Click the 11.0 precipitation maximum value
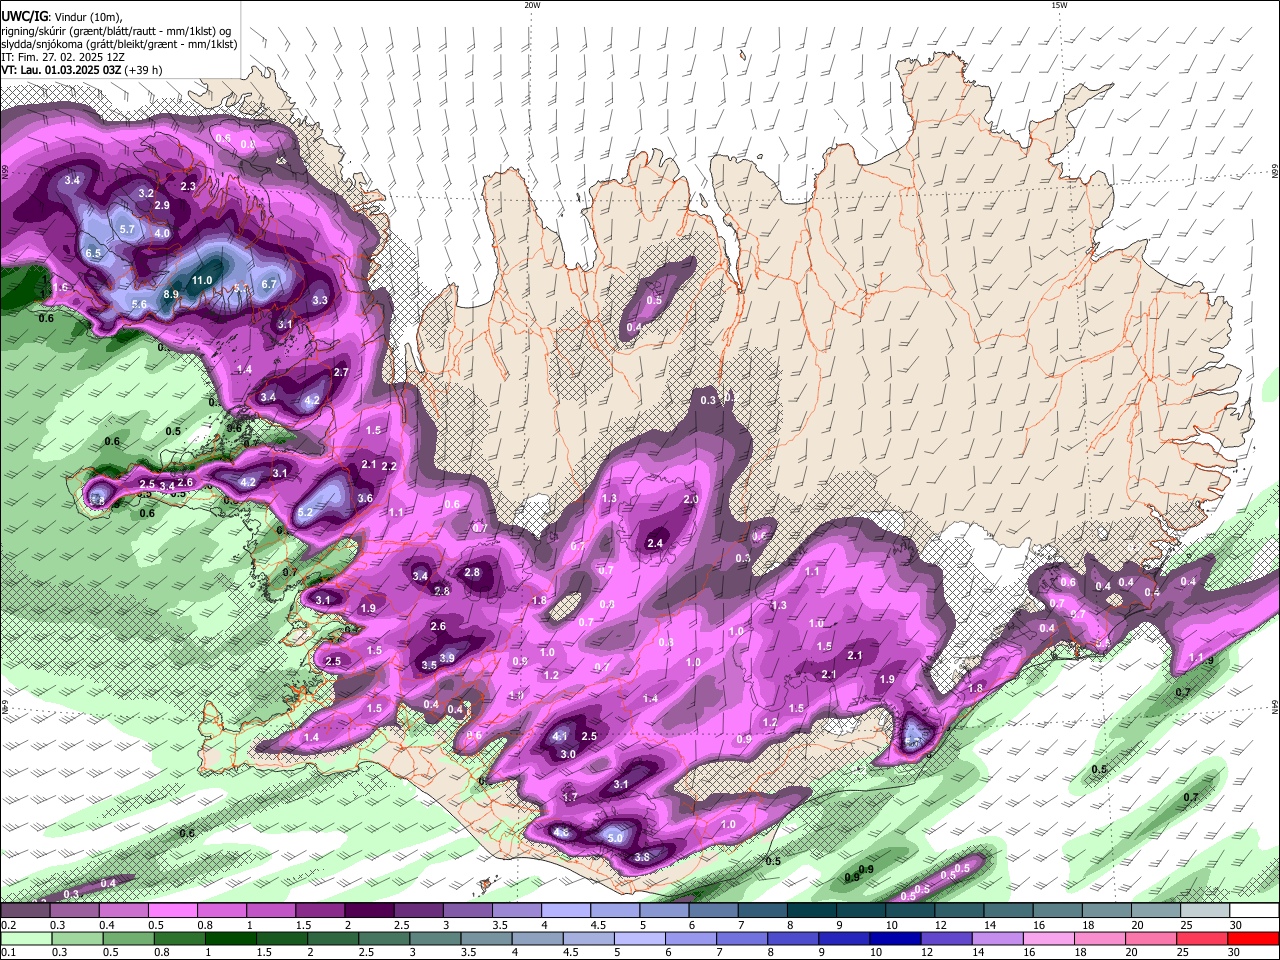 [202, 281]
